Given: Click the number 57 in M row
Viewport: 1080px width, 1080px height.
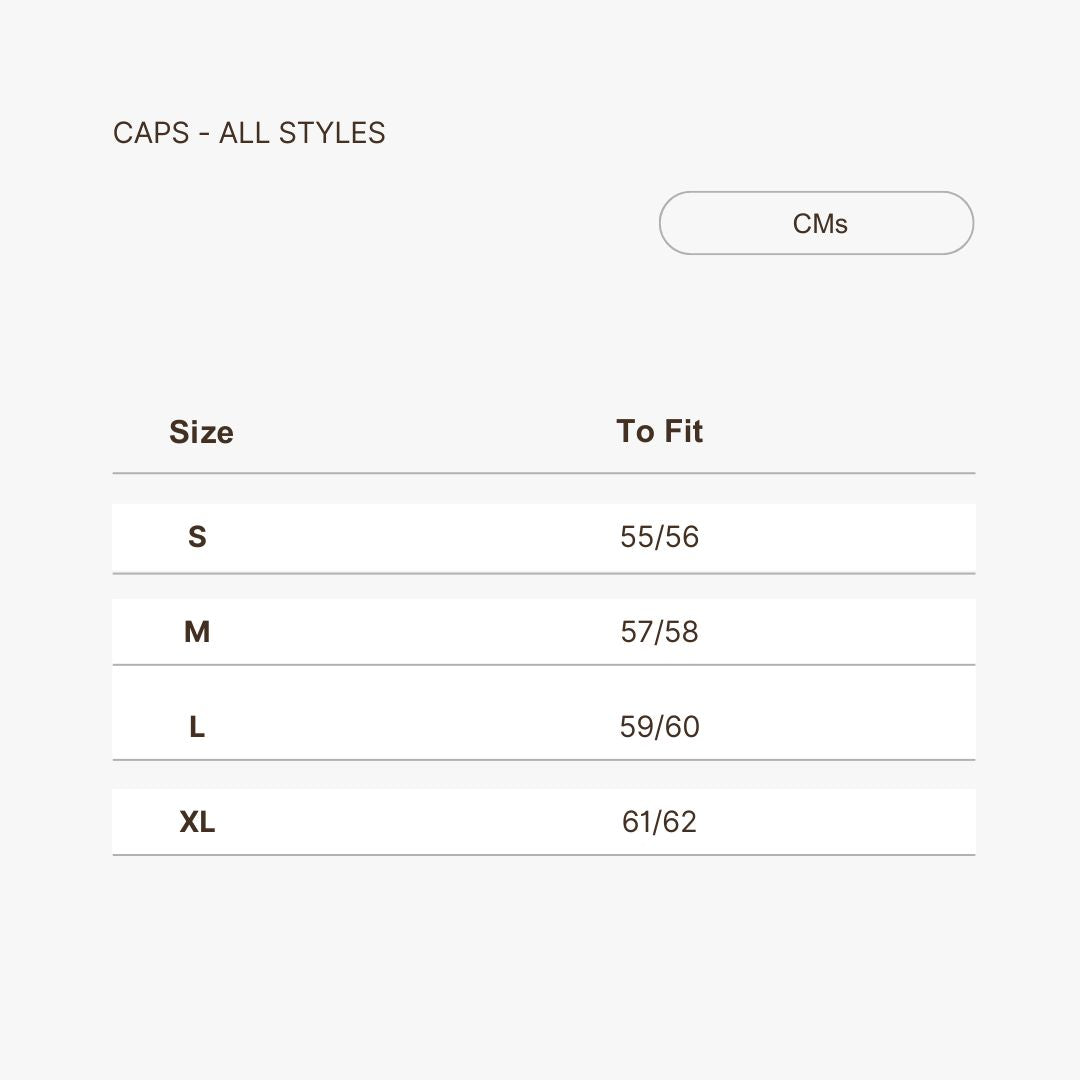Looking at the screenshot, I should [636, 632].
